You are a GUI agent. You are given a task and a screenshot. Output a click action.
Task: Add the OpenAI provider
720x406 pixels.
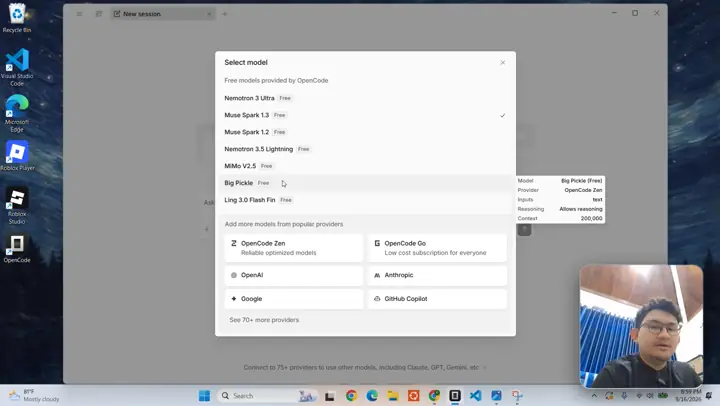(294, 276)
